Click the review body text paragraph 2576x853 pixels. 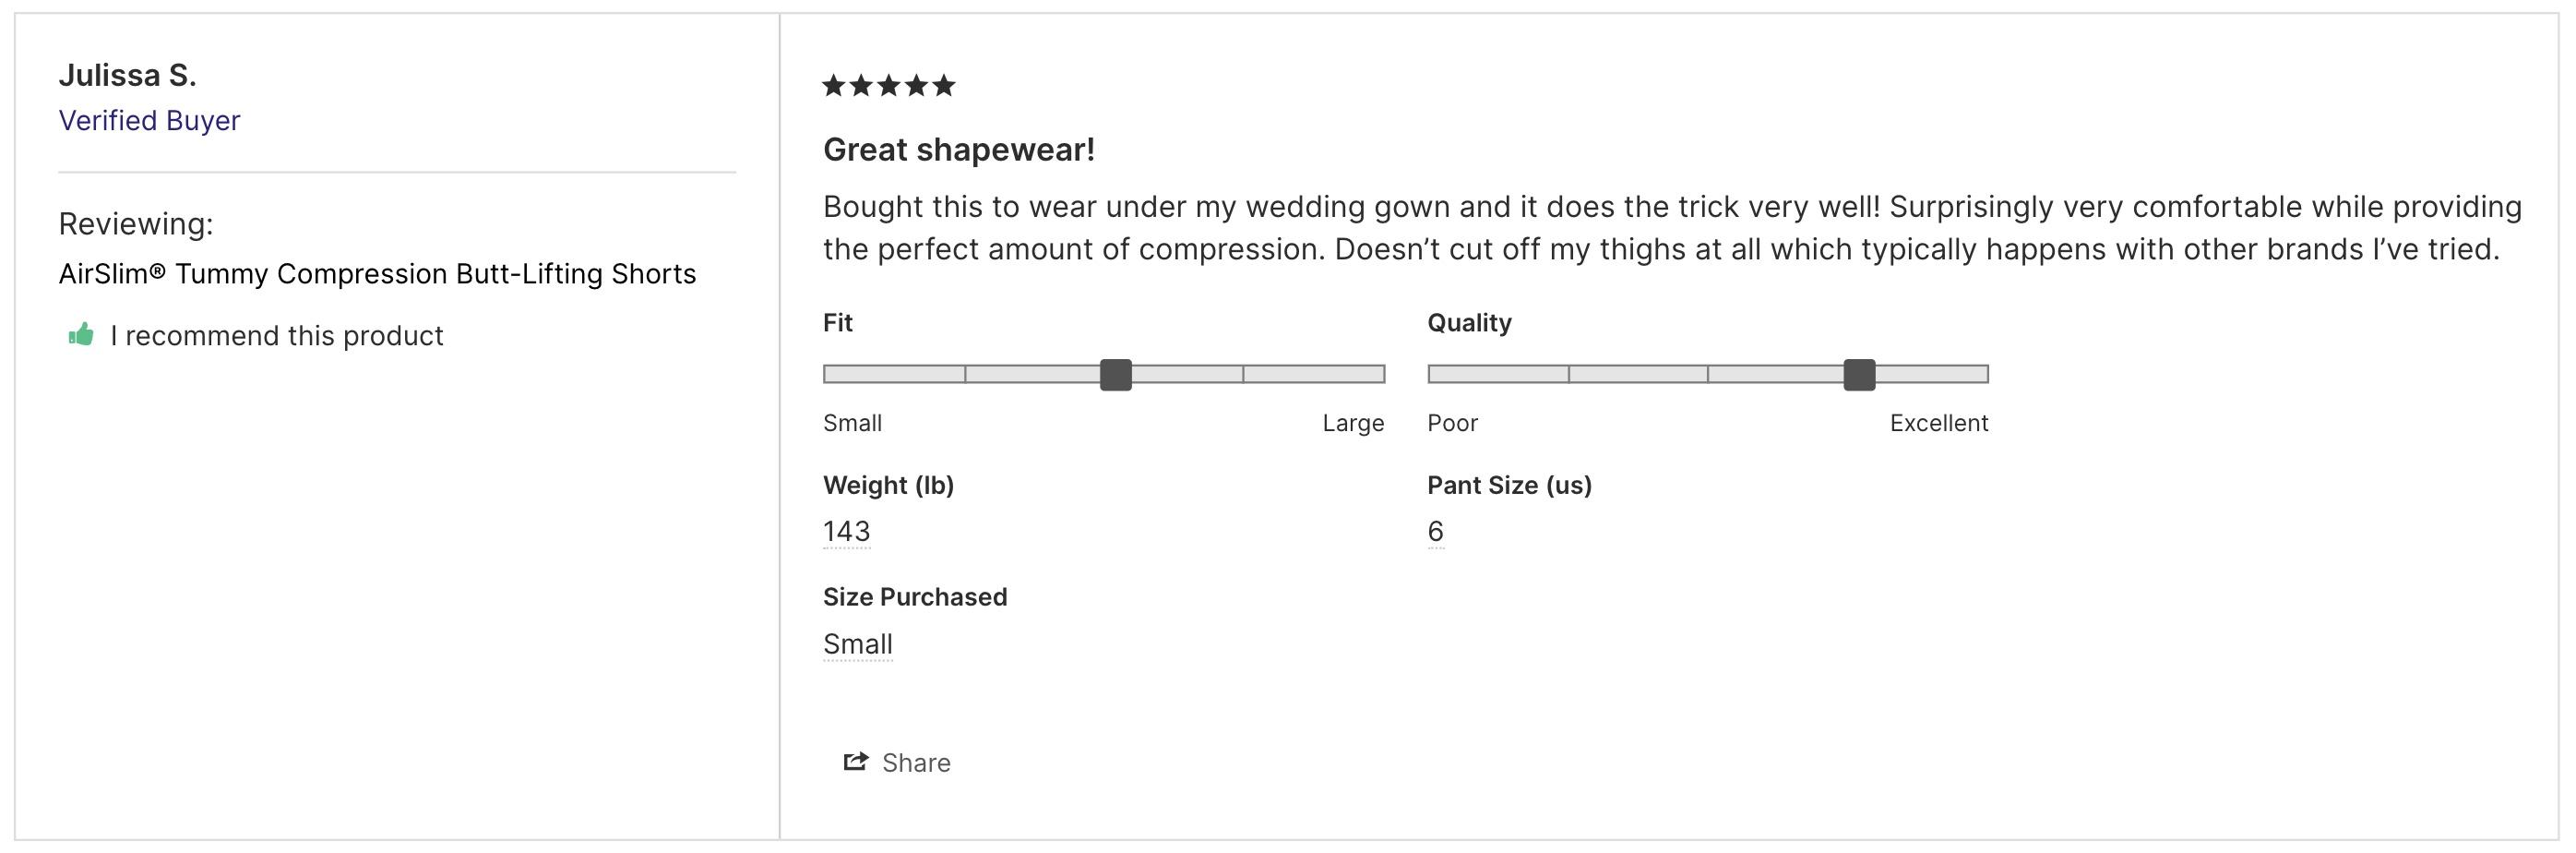[x=1672, y=228]
